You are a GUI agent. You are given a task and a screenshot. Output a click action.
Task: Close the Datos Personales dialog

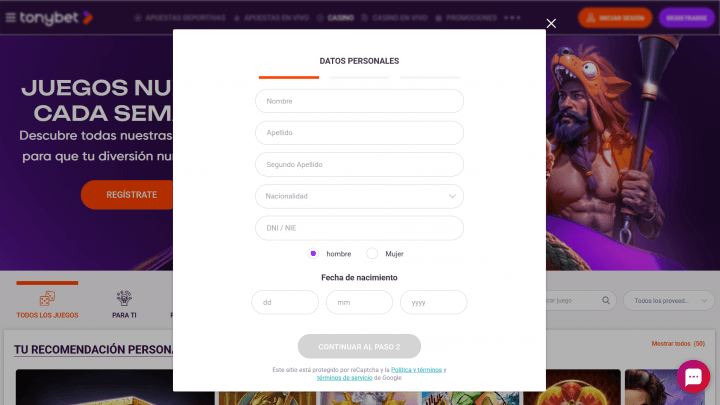click(551, 23)
